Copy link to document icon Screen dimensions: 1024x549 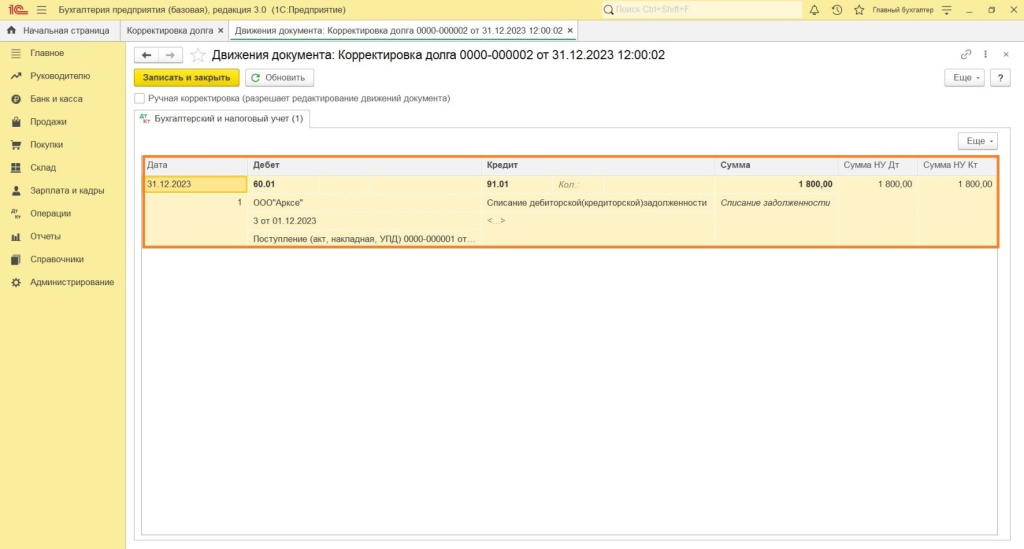(966, 55)
